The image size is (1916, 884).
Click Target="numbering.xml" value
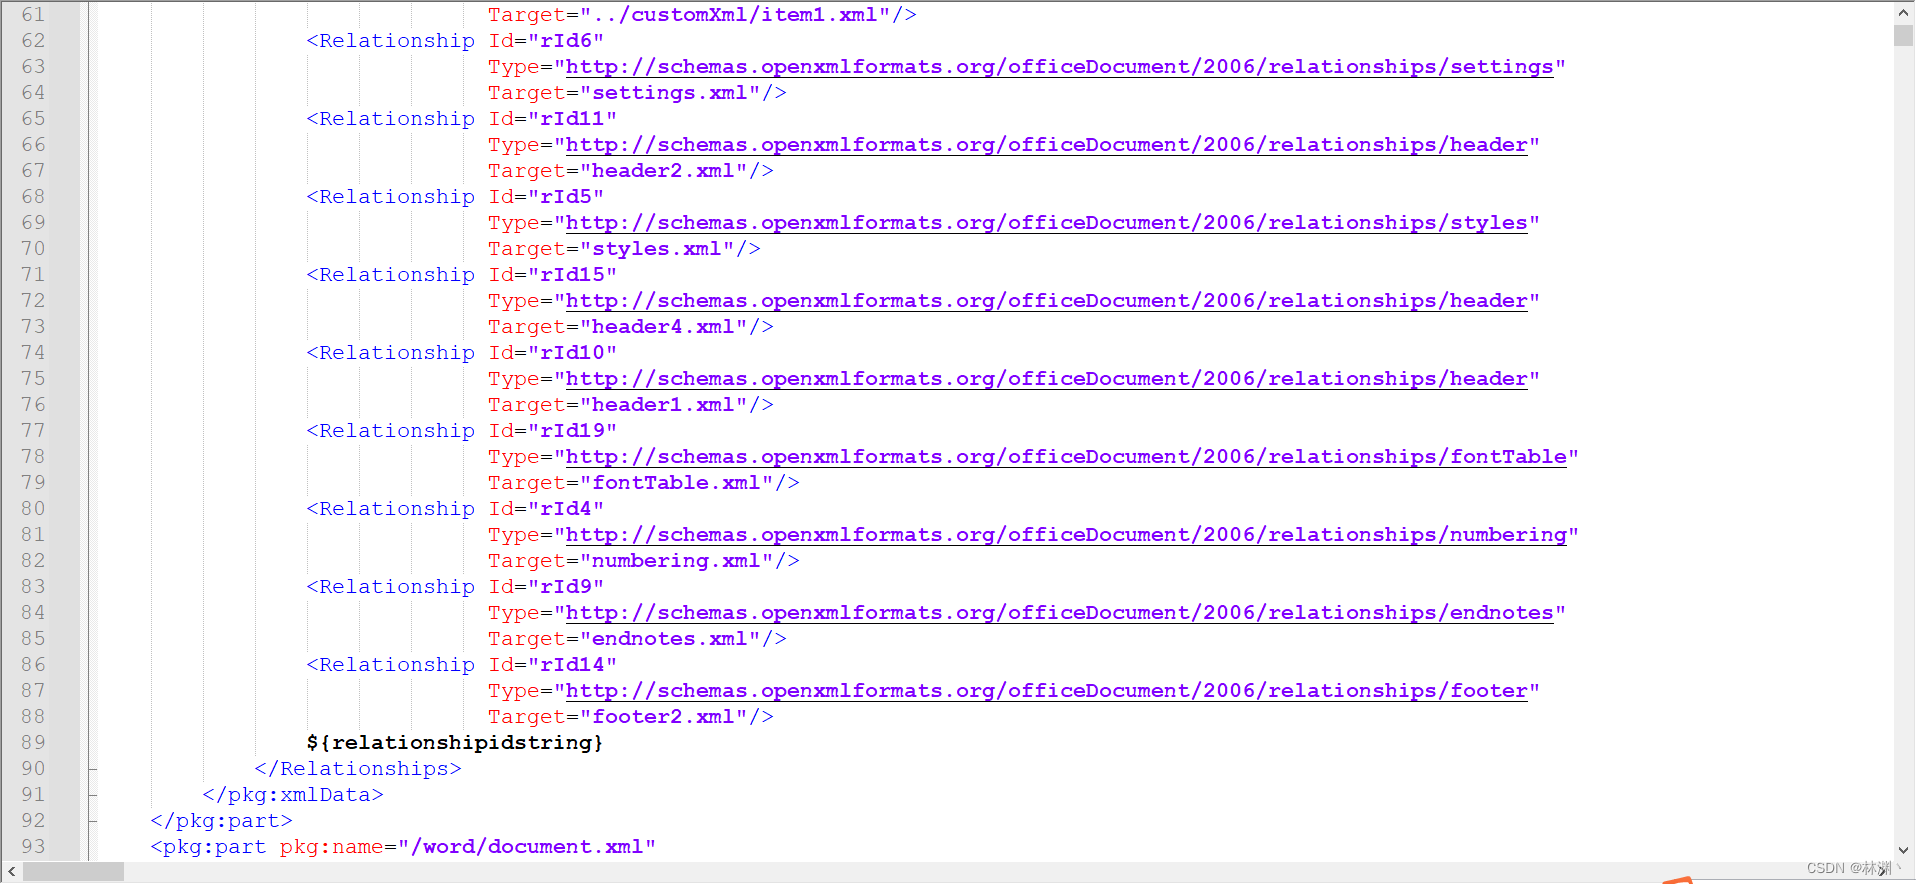click(676, 561)
